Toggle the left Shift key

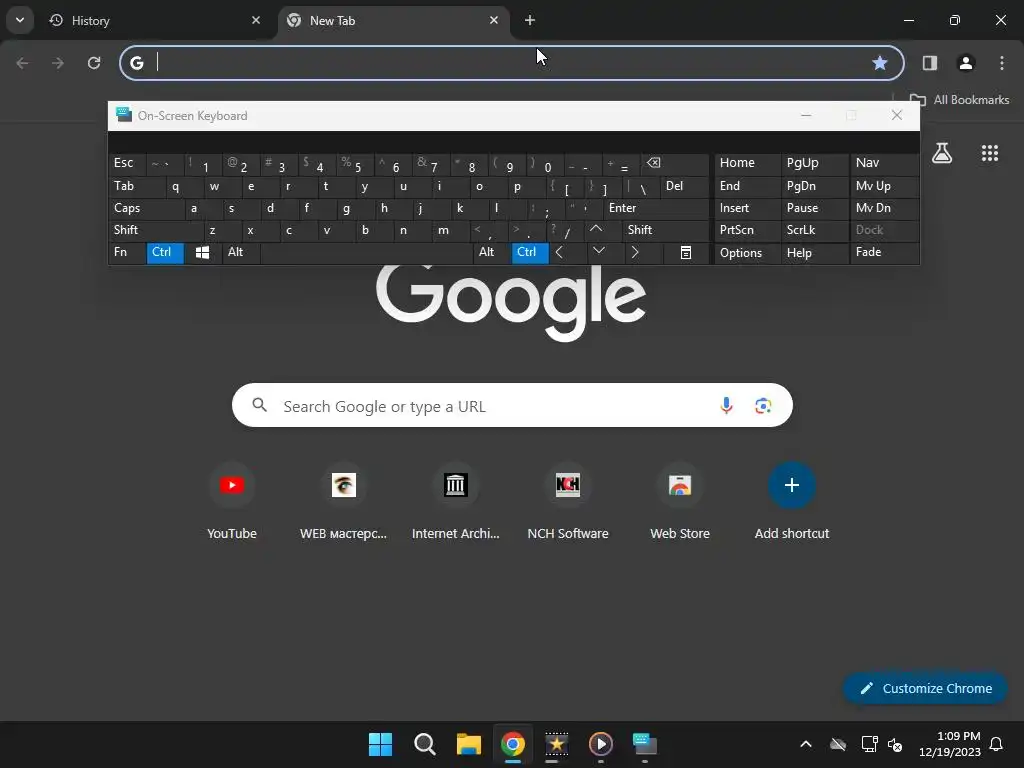coord(155,230)
